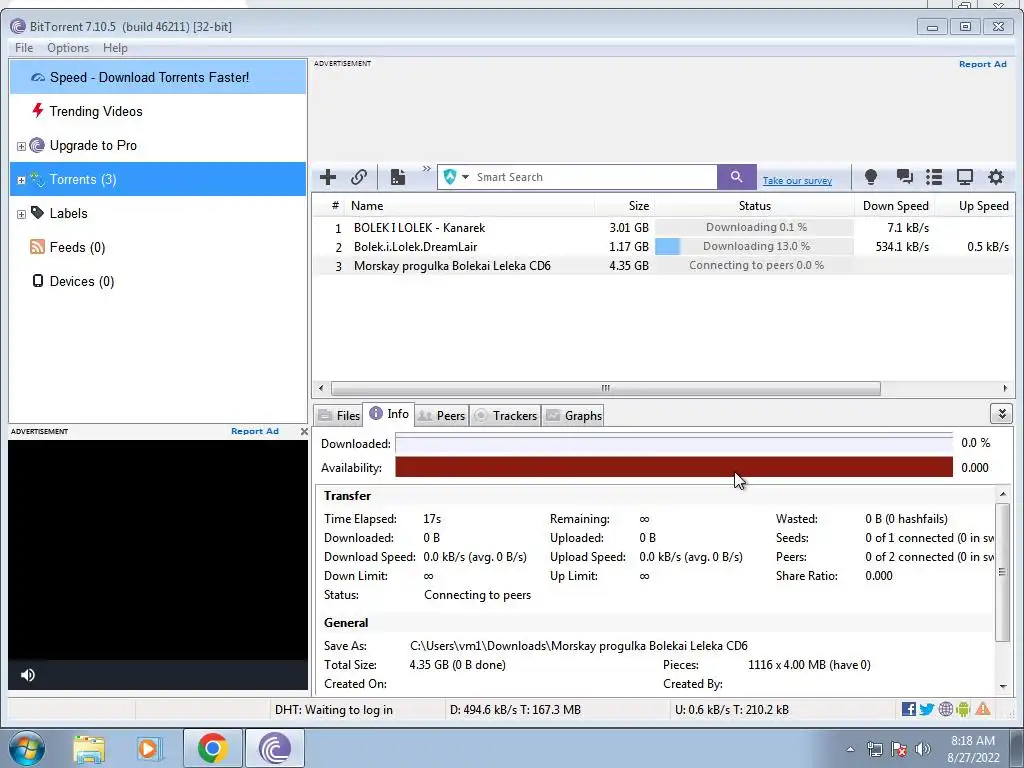Click Report Ad link on the sidebar advertisement

[x=255, y=431]
